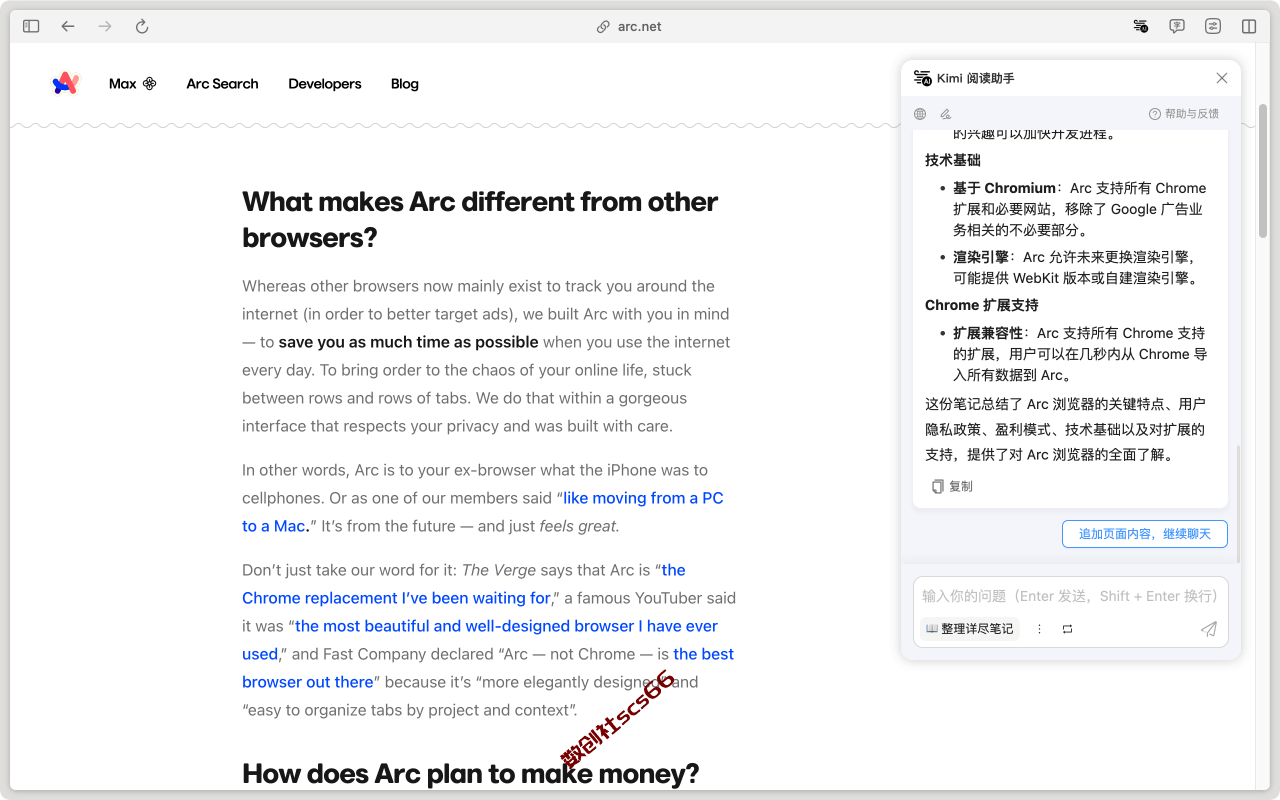Click the Kimi 阅读助手 logo icon
Image resolution: width=1280 pixels, height=800 pixels.
pyautogui.click(x=922, y=78)
